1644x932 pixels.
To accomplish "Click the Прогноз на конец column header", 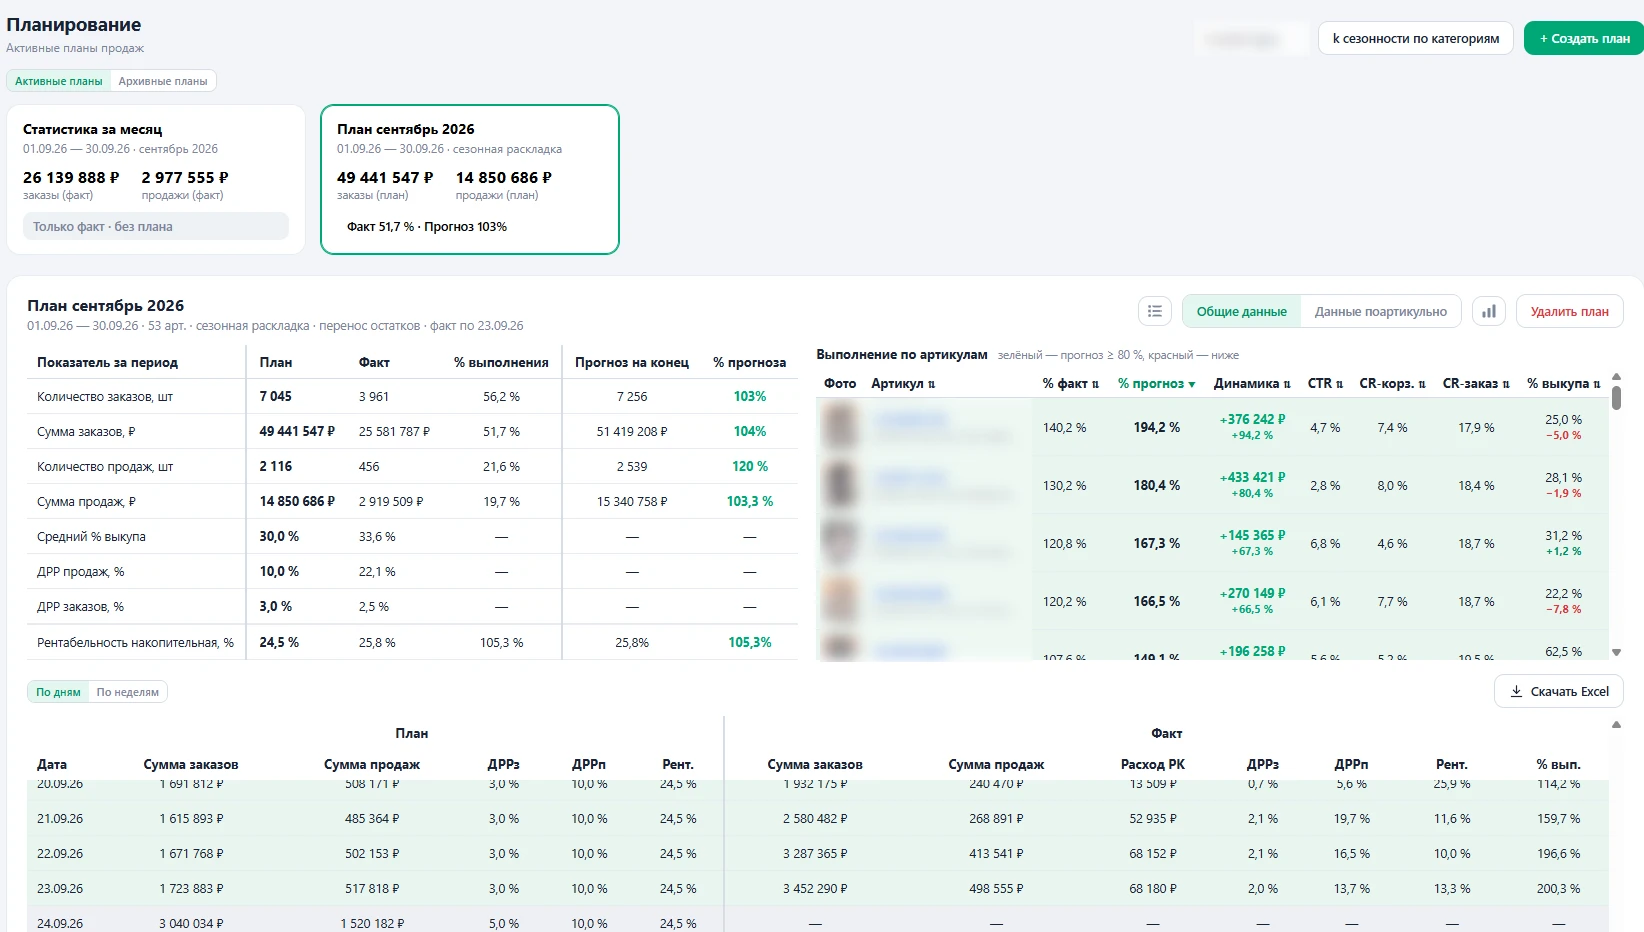I will 632,362.
